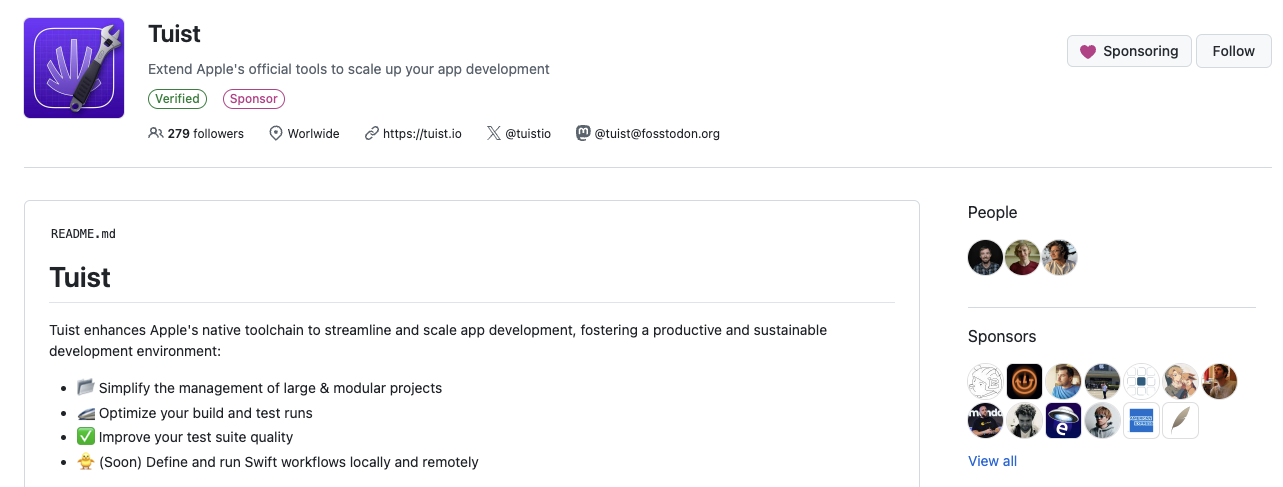This screenshot has height=487, width=1283.
Task: Click the X logo icon beside @tuistio
Action: 494,133
